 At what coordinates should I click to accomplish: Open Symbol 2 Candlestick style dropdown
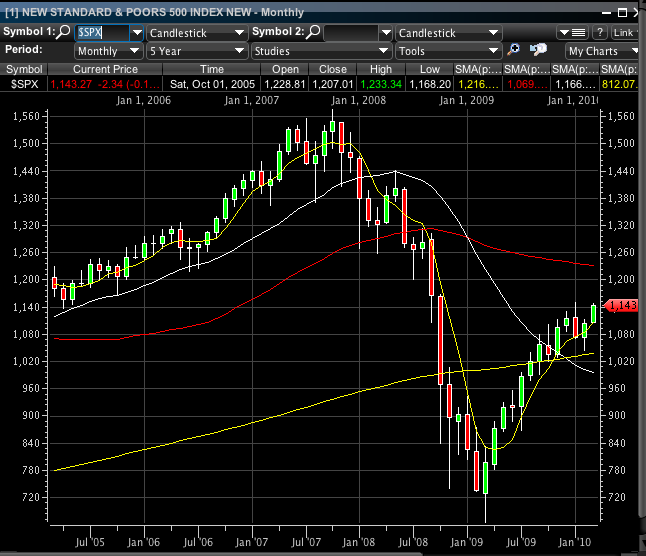(x=448, y=32)
